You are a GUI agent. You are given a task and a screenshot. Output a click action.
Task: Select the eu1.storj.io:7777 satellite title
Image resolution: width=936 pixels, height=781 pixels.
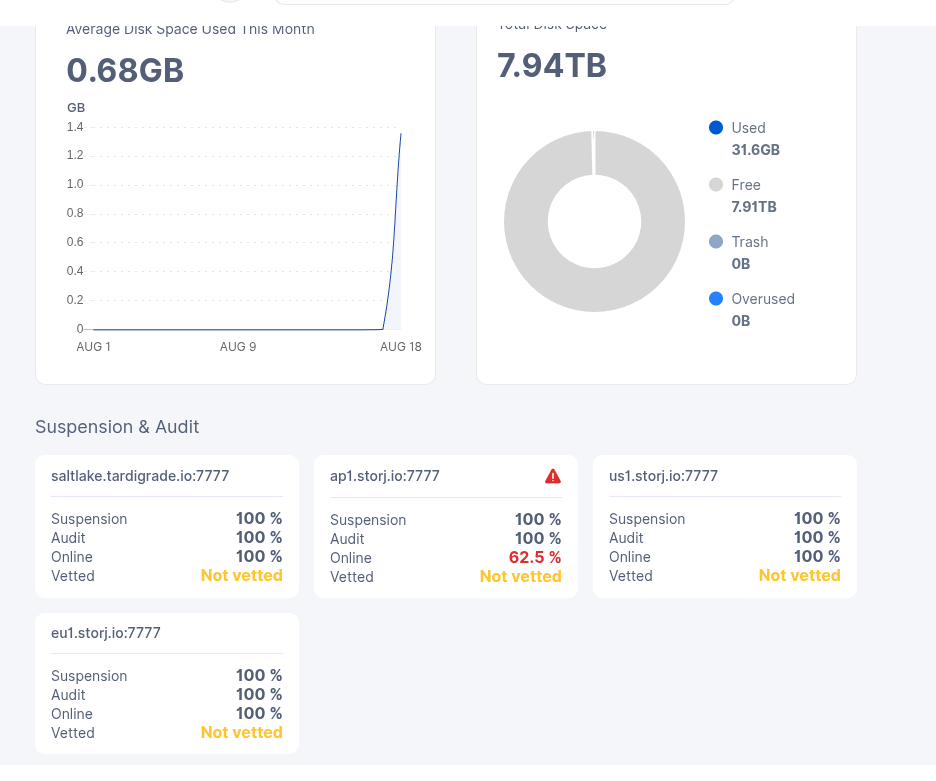tap(106, 633)
